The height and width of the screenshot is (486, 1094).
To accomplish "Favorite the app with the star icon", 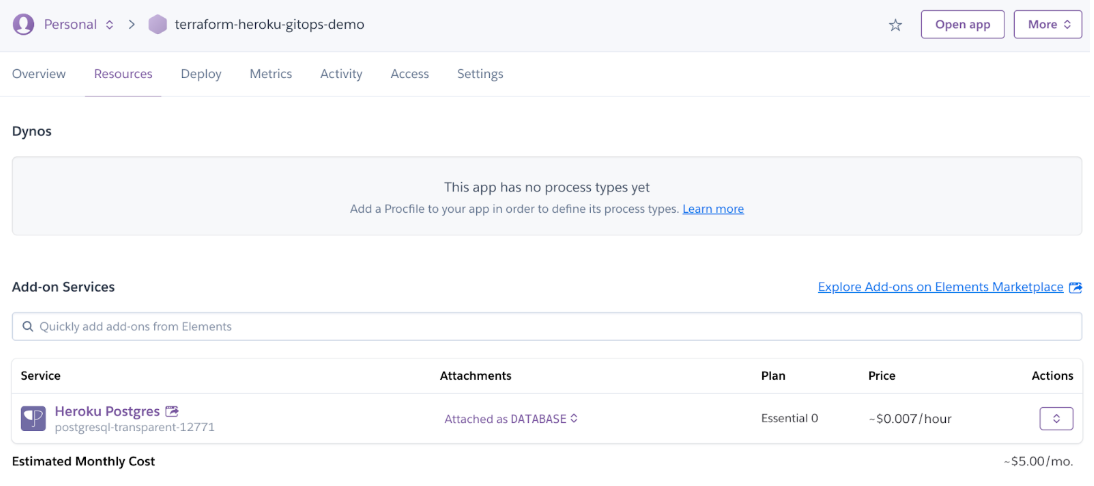I will click(x=895, y=25).
